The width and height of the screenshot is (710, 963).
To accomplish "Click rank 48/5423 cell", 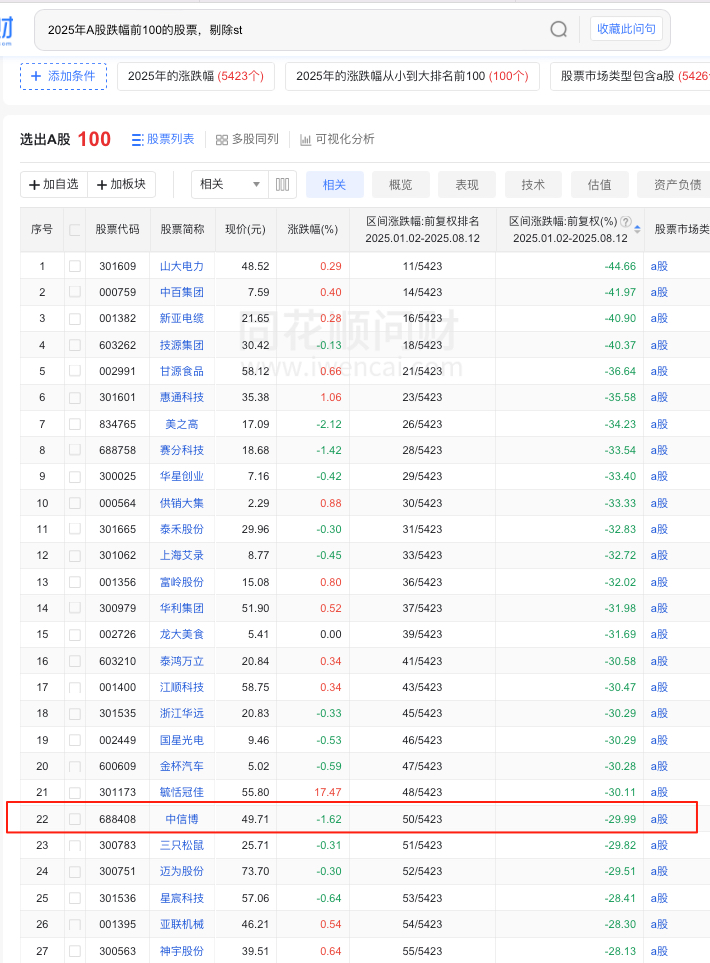I will pyautogui.click(x=423, y=792).
